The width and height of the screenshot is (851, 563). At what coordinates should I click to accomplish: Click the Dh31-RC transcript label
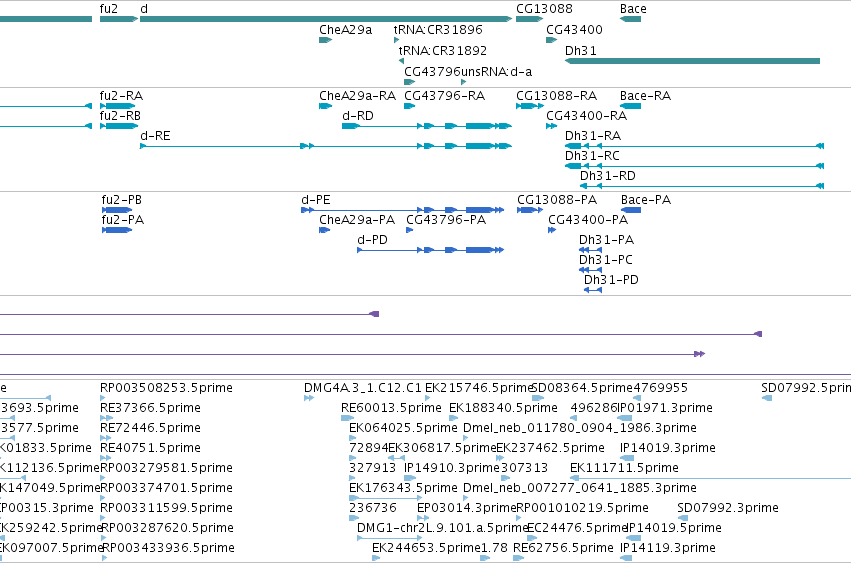[x=592, y=156]
